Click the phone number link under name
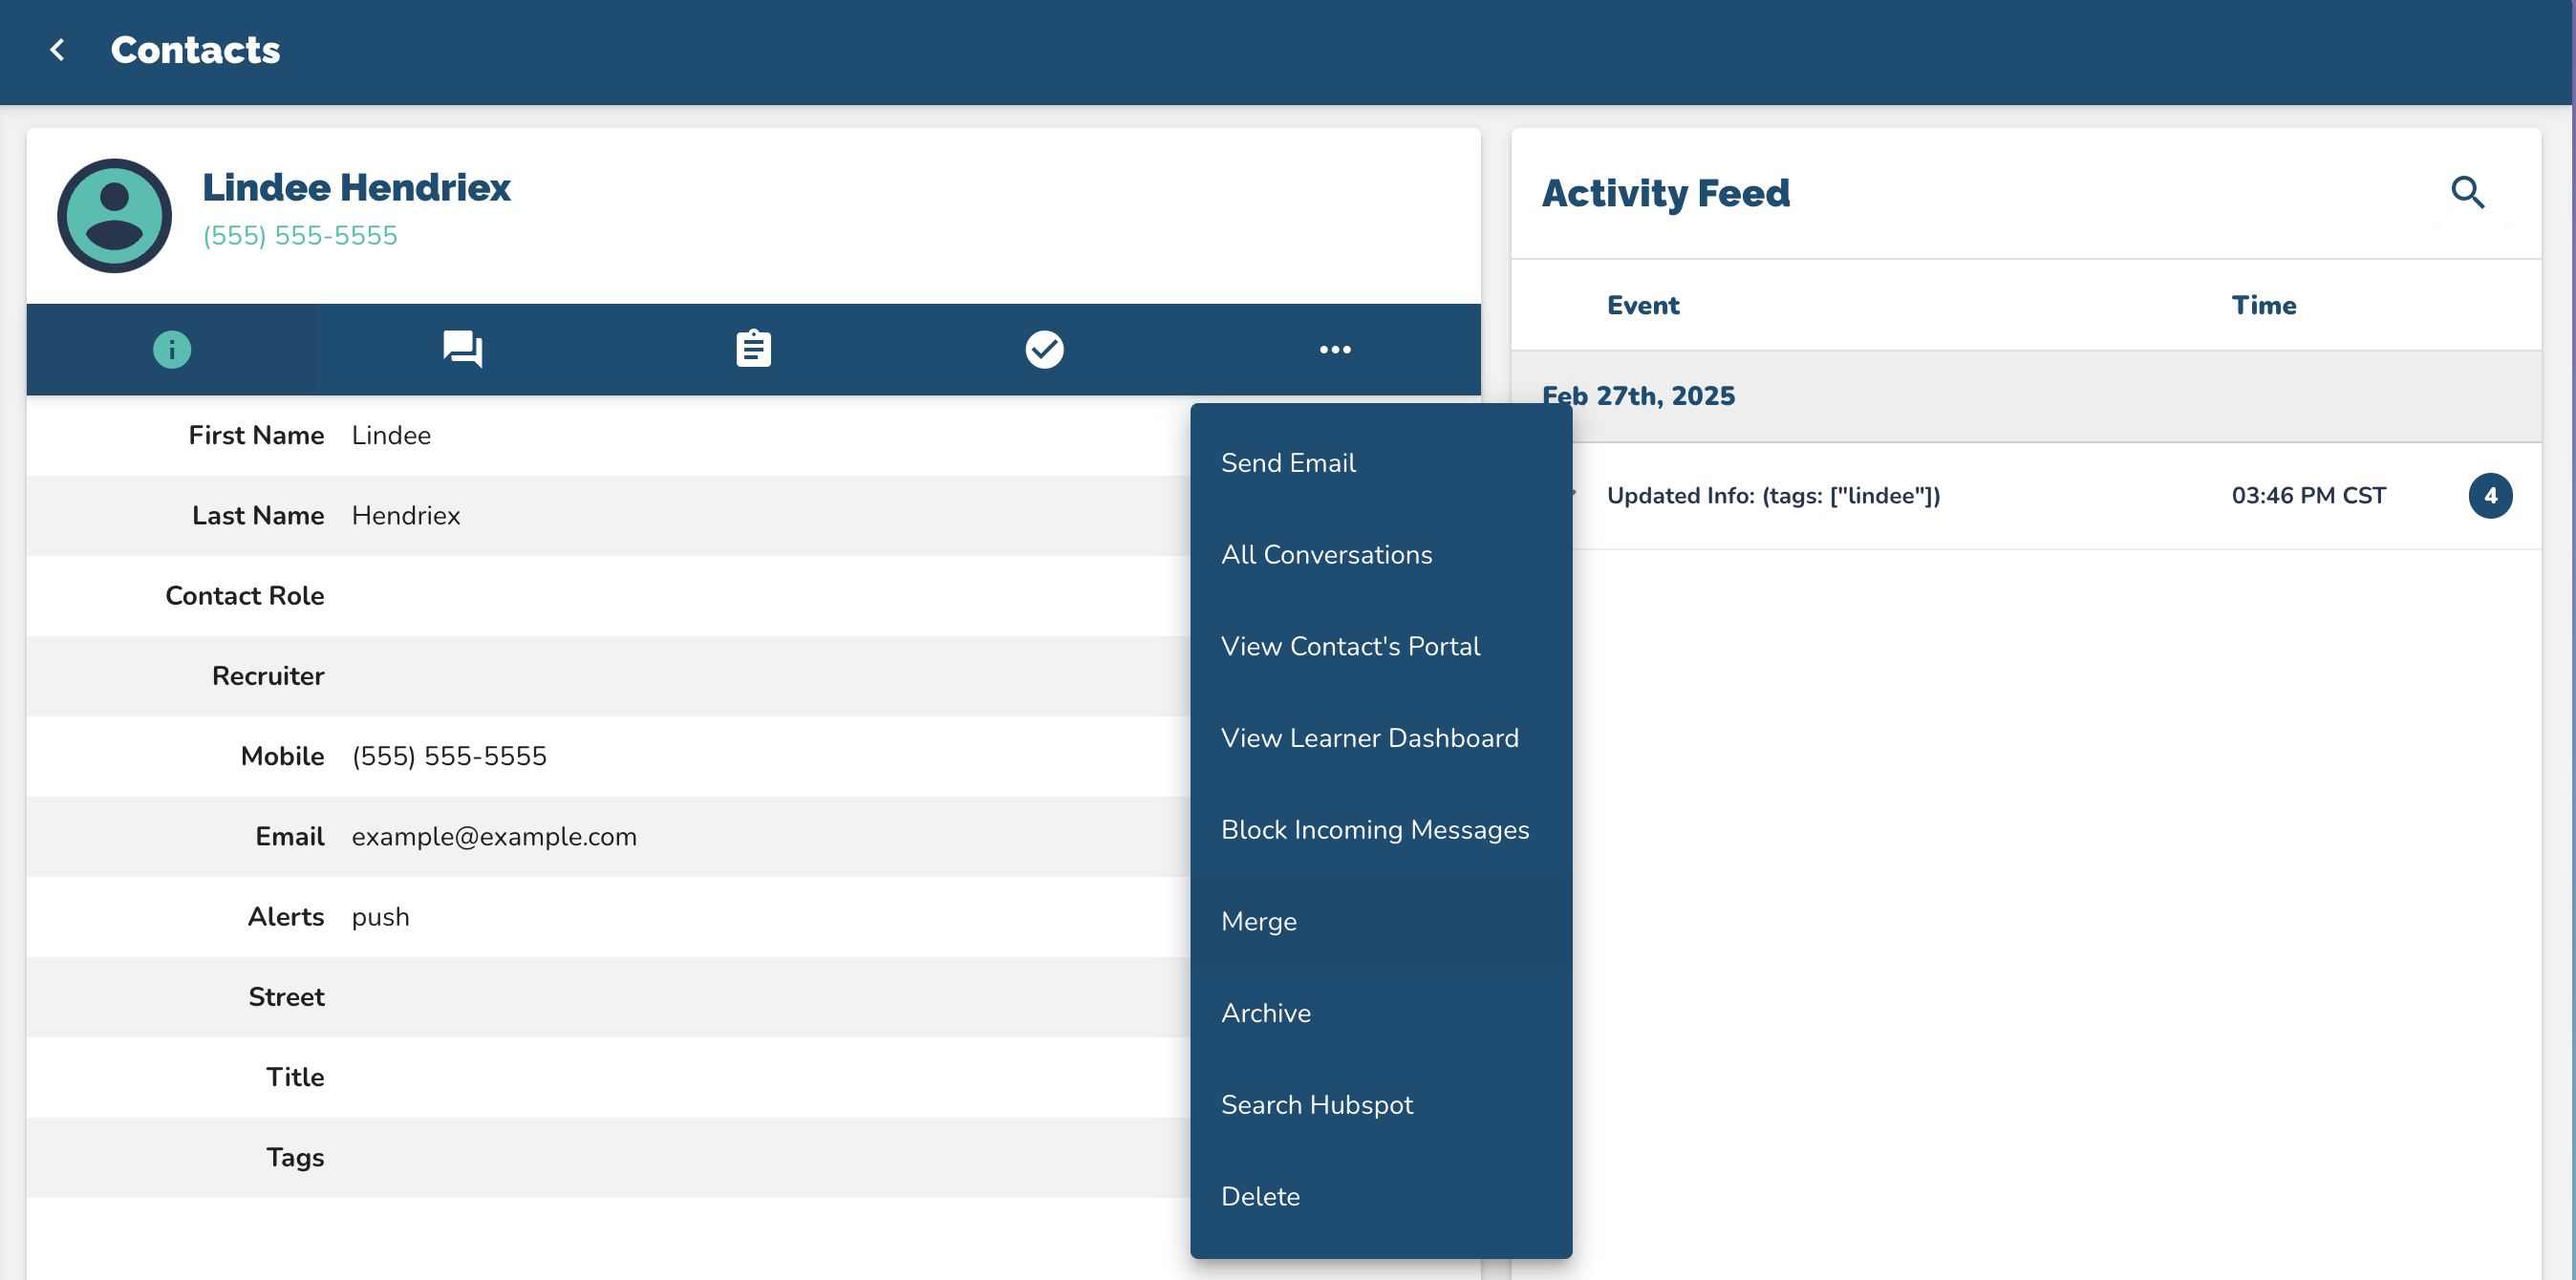The width and height of the screenshot is (2576, 1280). (x=300, y=235)
